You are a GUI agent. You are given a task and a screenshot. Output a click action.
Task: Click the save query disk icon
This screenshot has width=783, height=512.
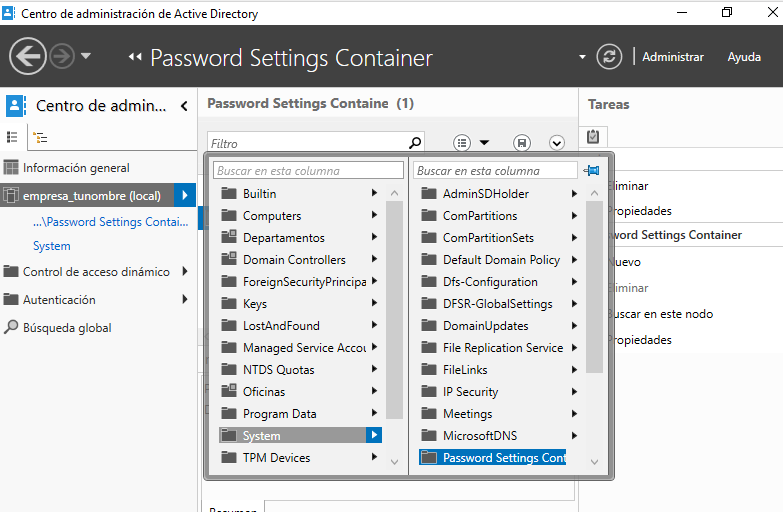click(x=521, y=143)
